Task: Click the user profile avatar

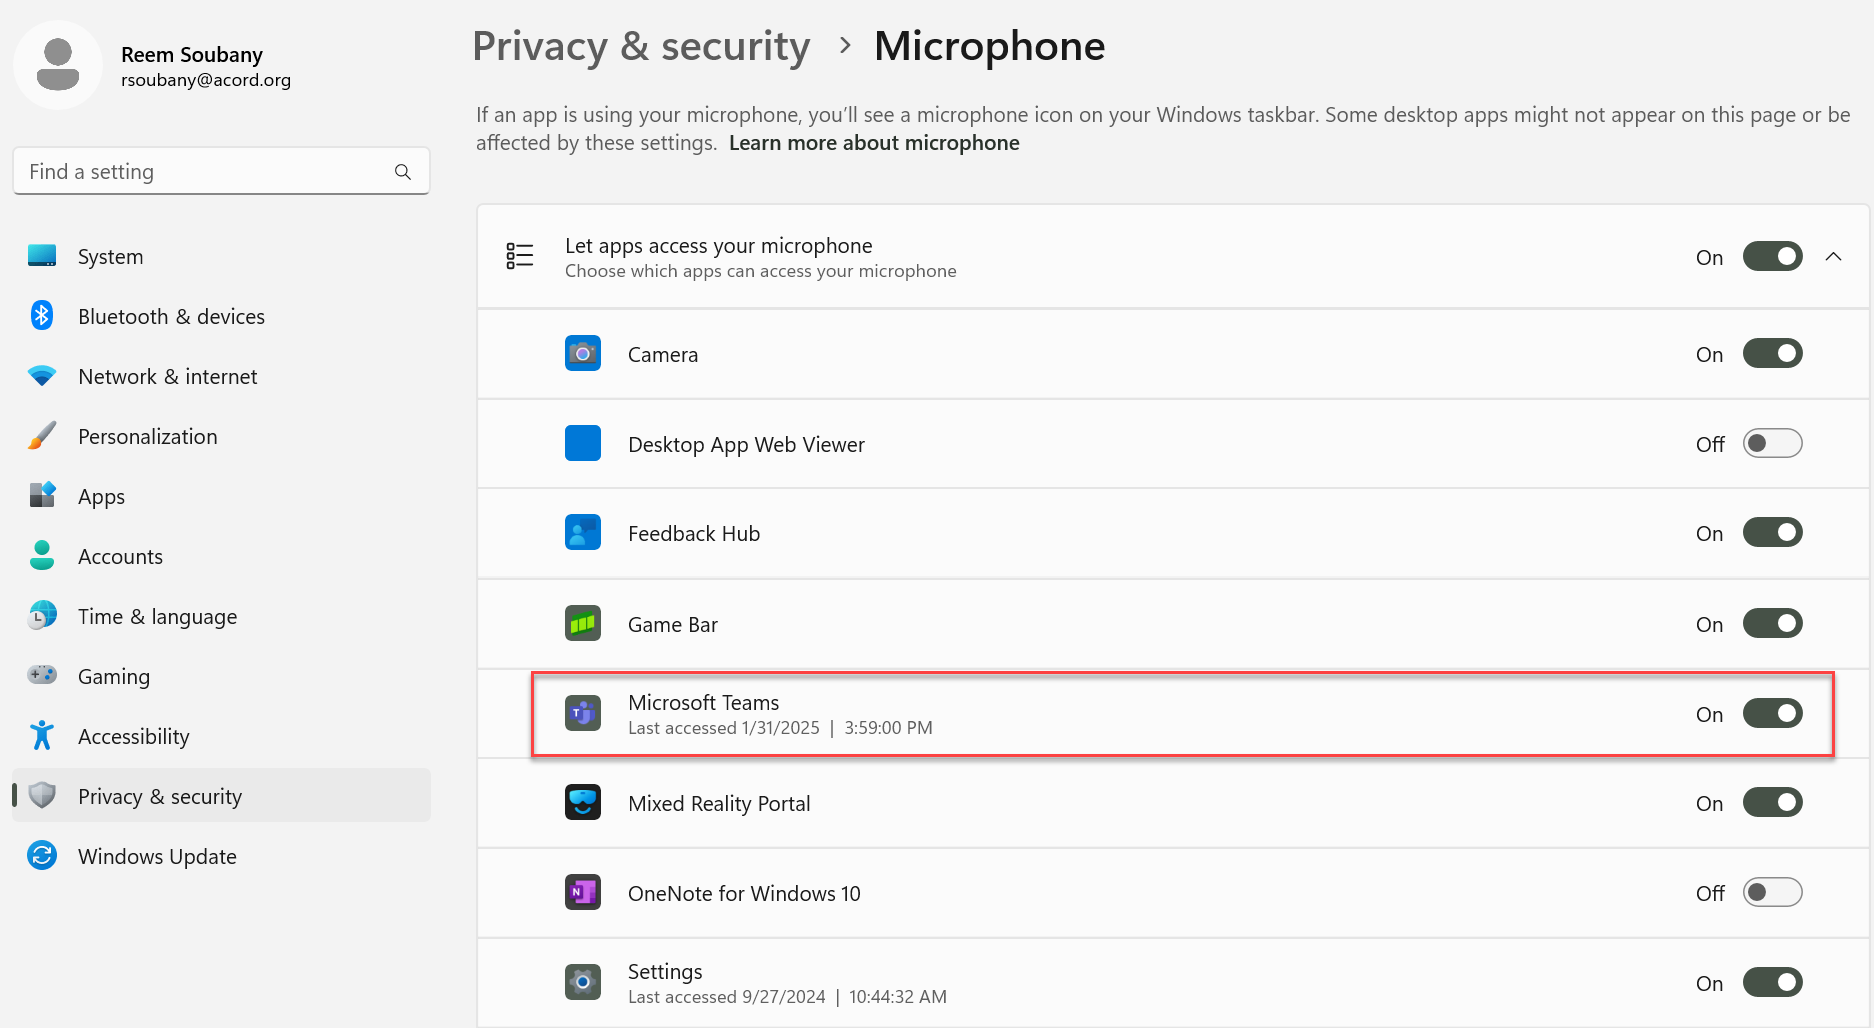Action: (x=58, y=65)
